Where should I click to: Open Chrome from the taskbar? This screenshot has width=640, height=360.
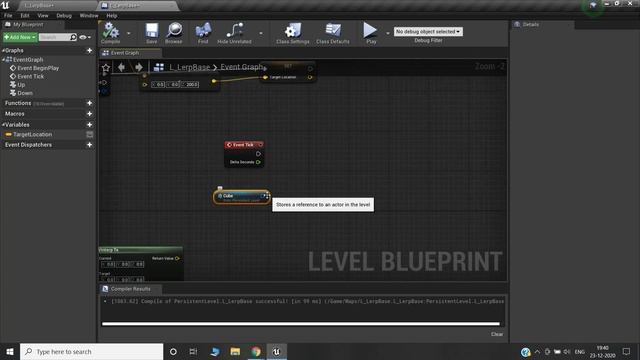click(256, 351)
